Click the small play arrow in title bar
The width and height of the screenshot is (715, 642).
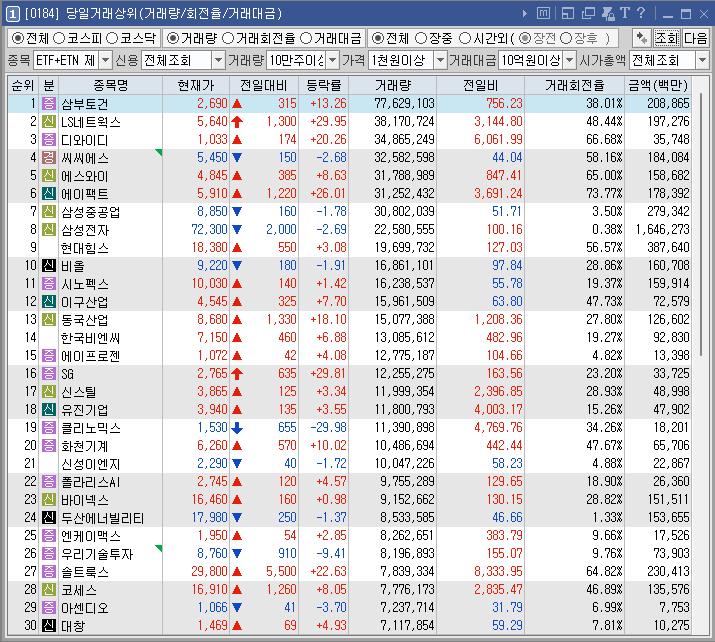coord(525,14)
